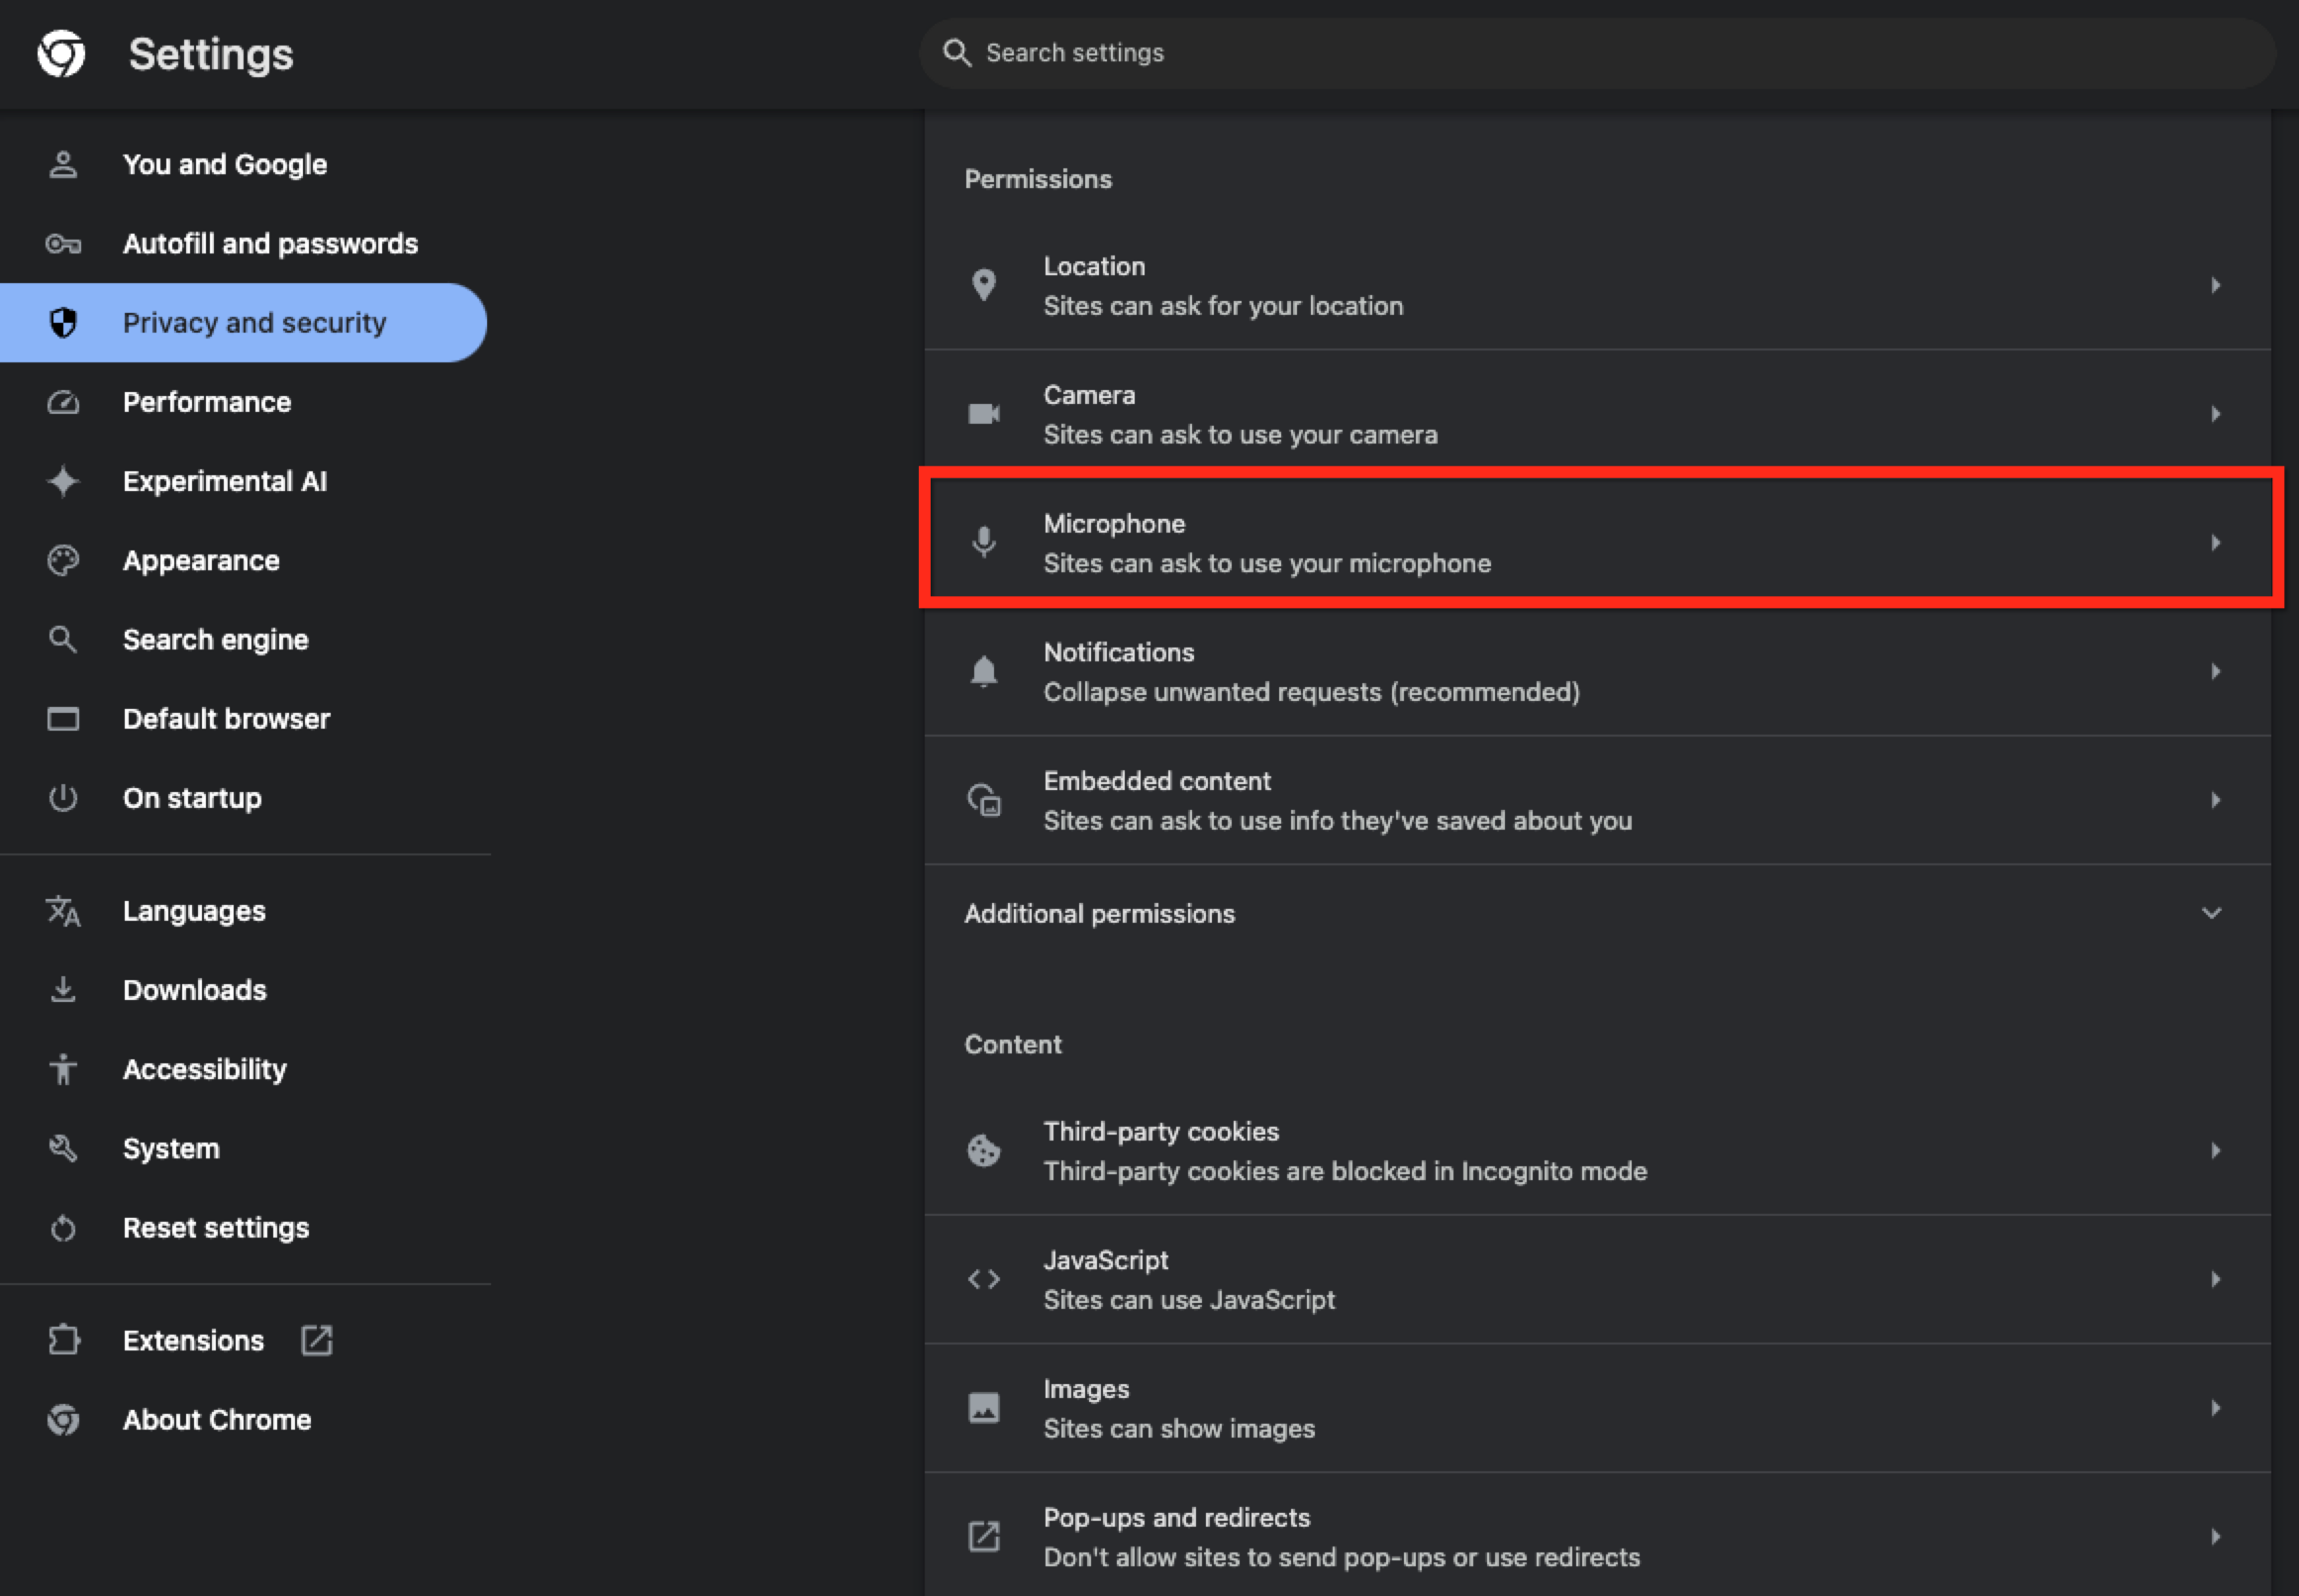
Task: Switch to Appearance in the sidebar
Action: [x=201, y=560]
